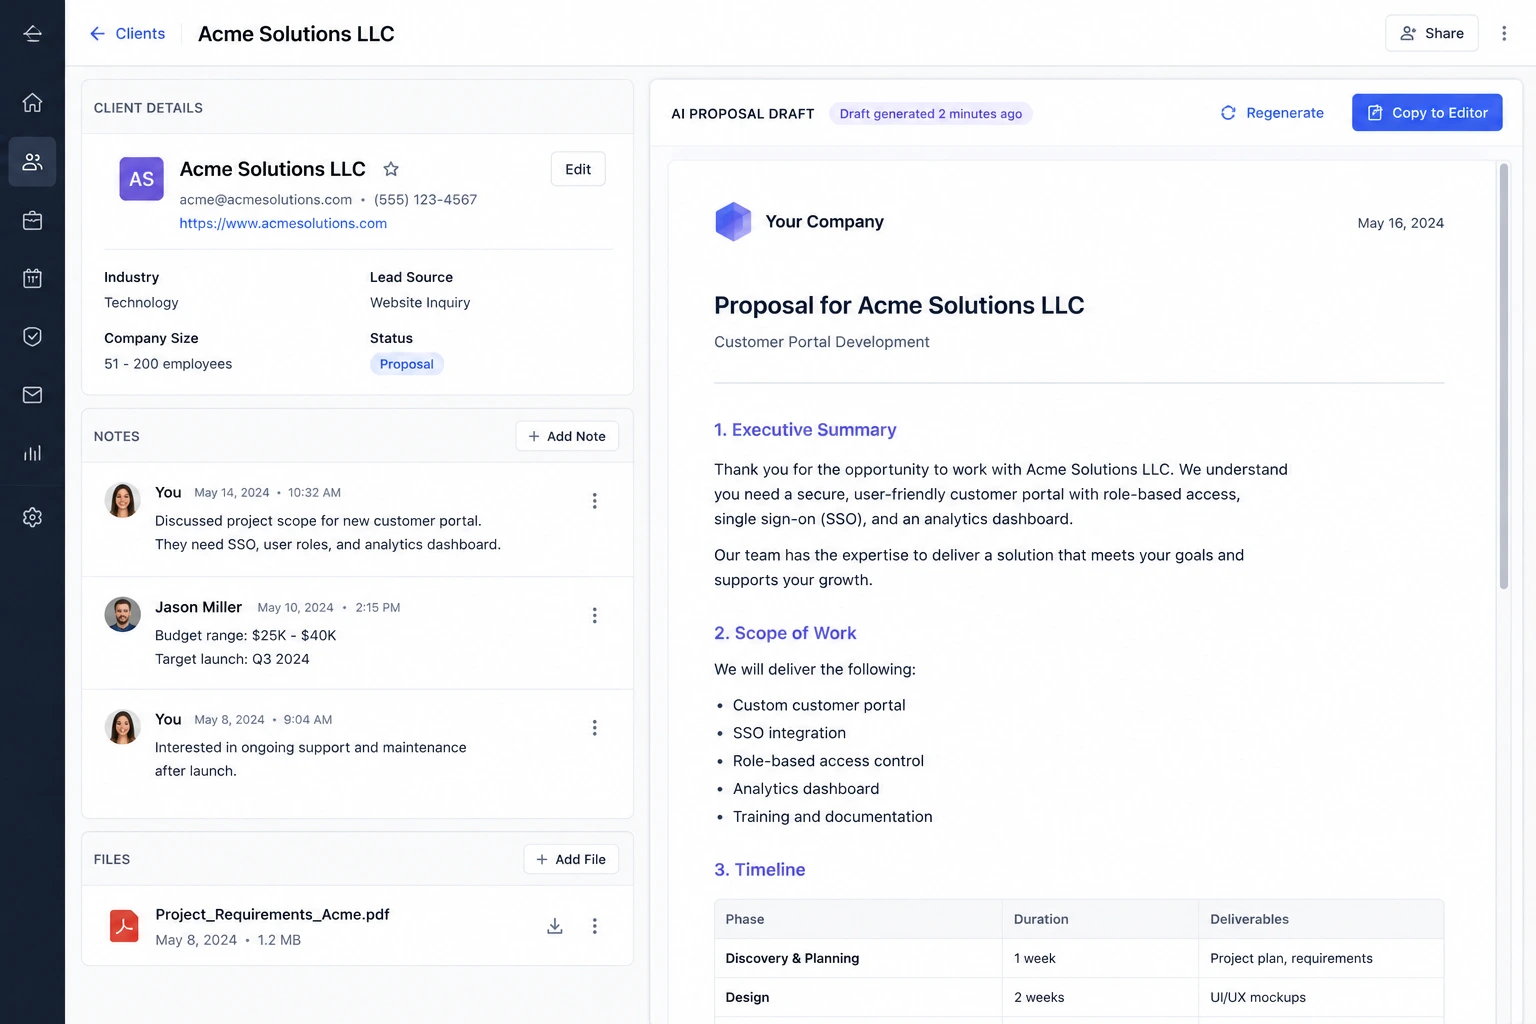Open the Project_Requirements_Acme.pdf file name
The image size is (1536, 1024).
[x=272, y=914]
